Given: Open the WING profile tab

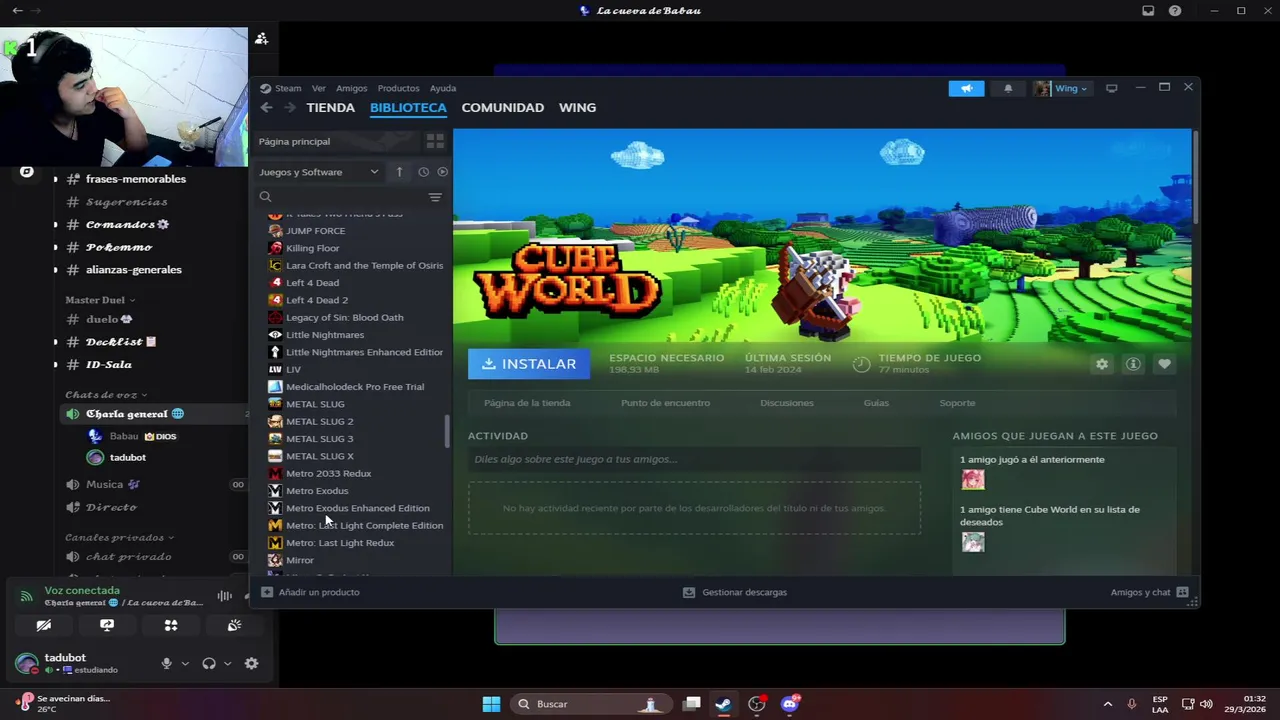Looking at the screenshot, I should [577, 108].
